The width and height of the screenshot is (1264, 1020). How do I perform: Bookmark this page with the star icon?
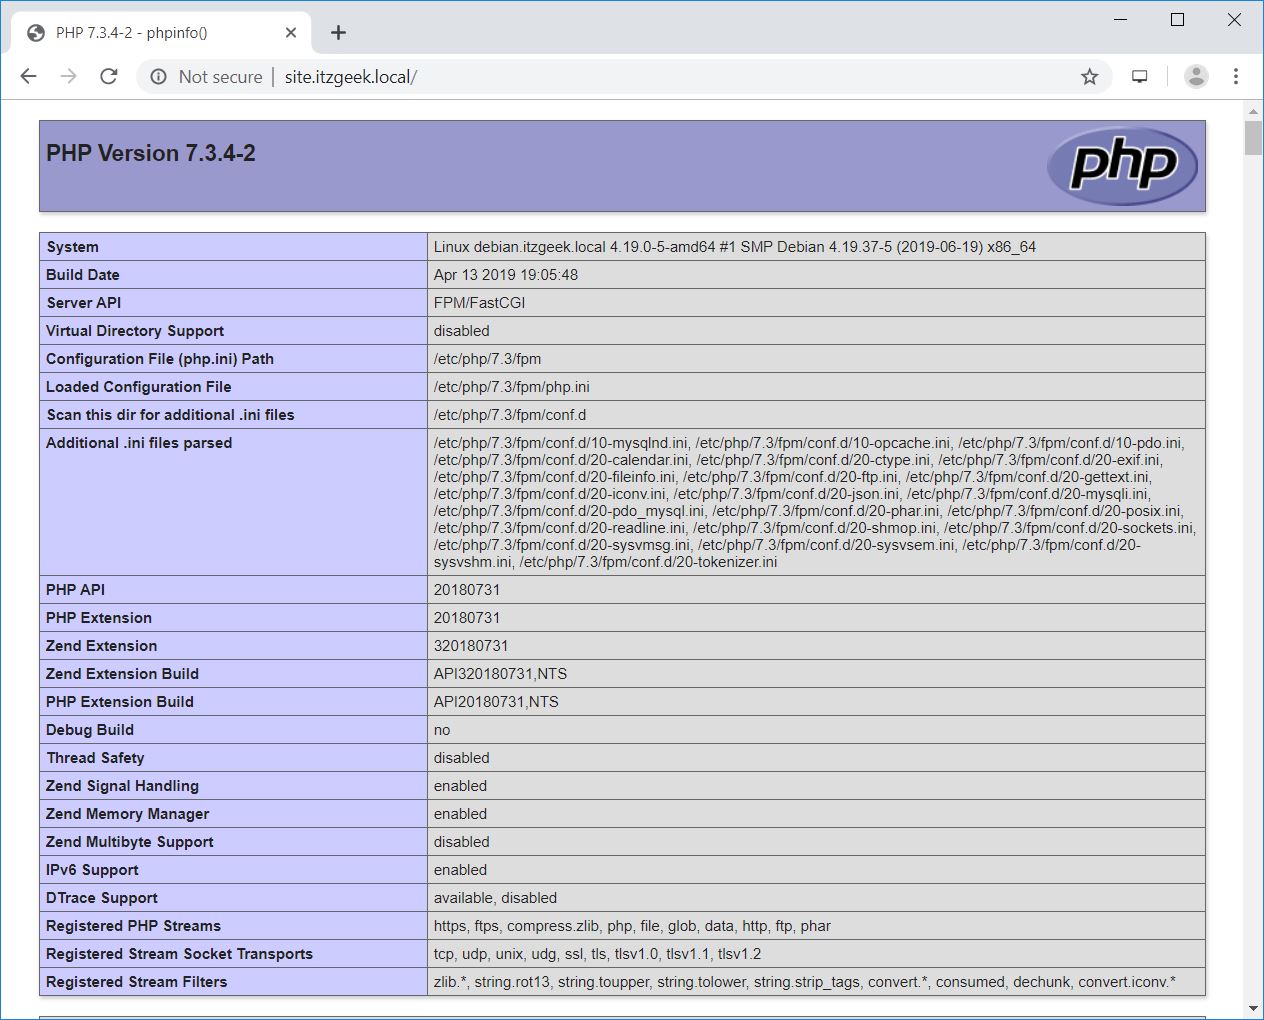point(1089,77)
